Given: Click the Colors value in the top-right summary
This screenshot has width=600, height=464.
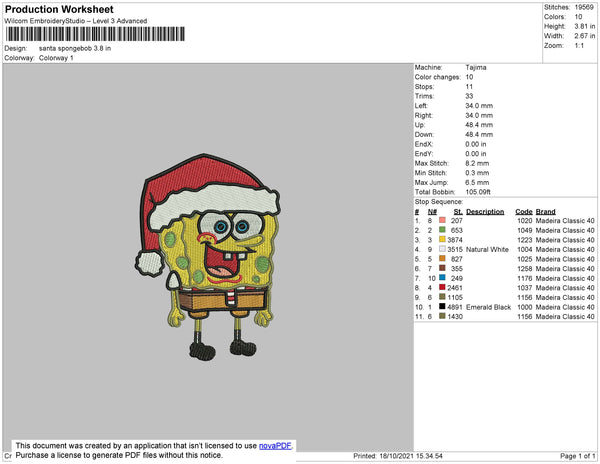Looking at the screenshot, I should [578, 17].
